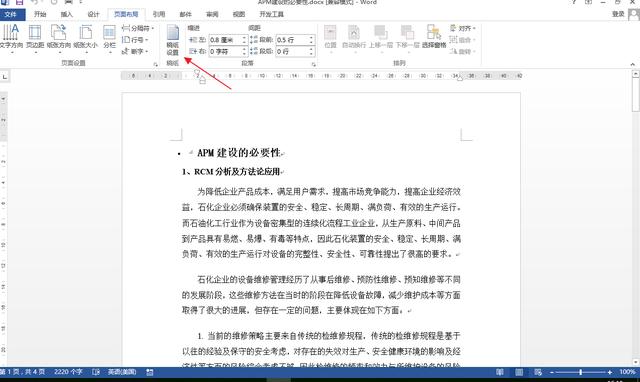The image size is (640, 382).
Task: Expand the 对齐 align dropdown
Action: pyautogui.click(x=463, y=28)
